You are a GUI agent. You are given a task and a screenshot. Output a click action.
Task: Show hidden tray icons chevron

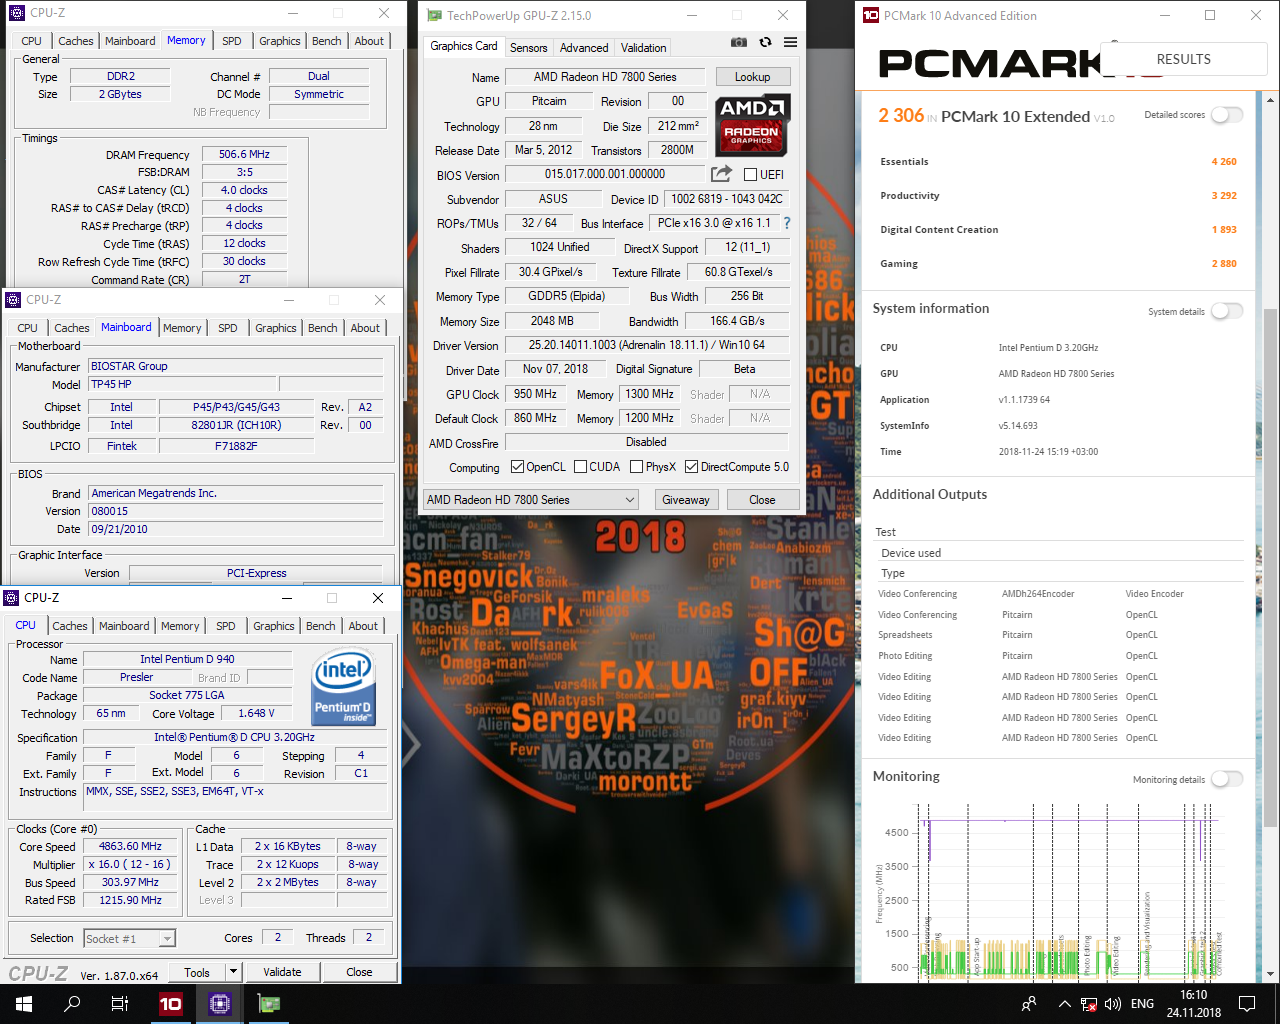(1064, 1004)
